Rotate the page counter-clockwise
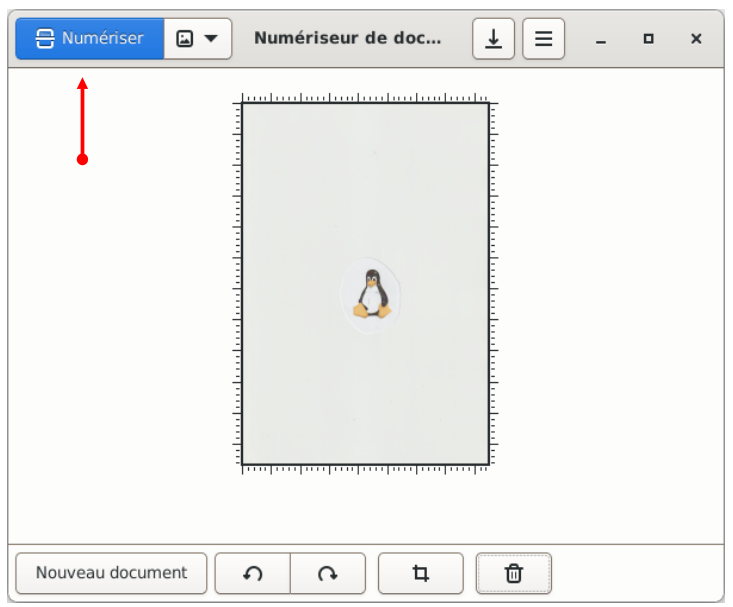 (252, 573)
